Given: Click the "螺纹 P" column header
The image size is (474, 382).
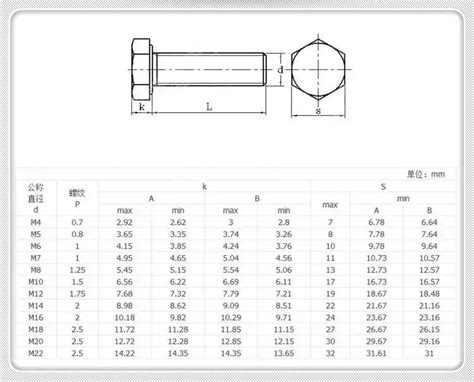Looking at the screenshot, I should point(77,198).
